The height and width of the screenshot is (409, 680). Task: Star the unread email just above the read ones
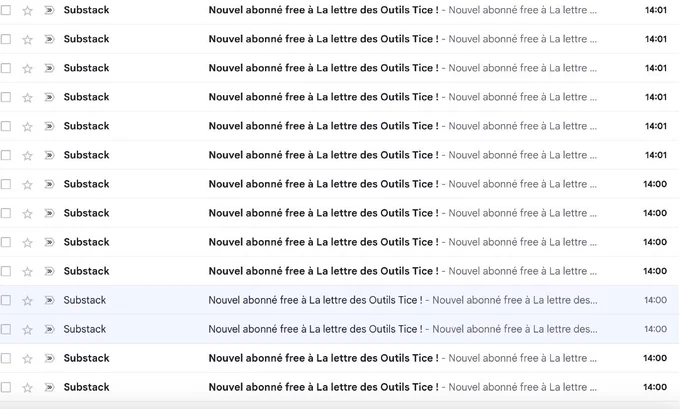[x=27, y=272]
